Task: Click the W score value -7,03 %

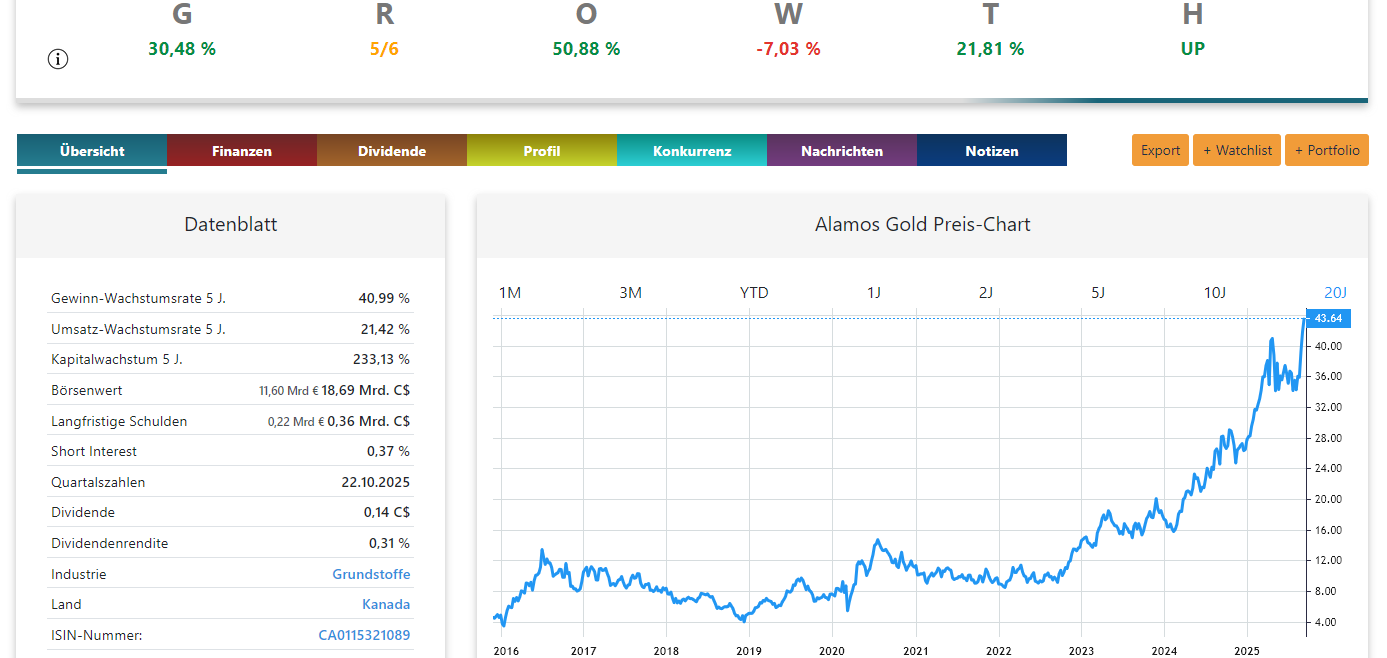Action: (788, 48)
